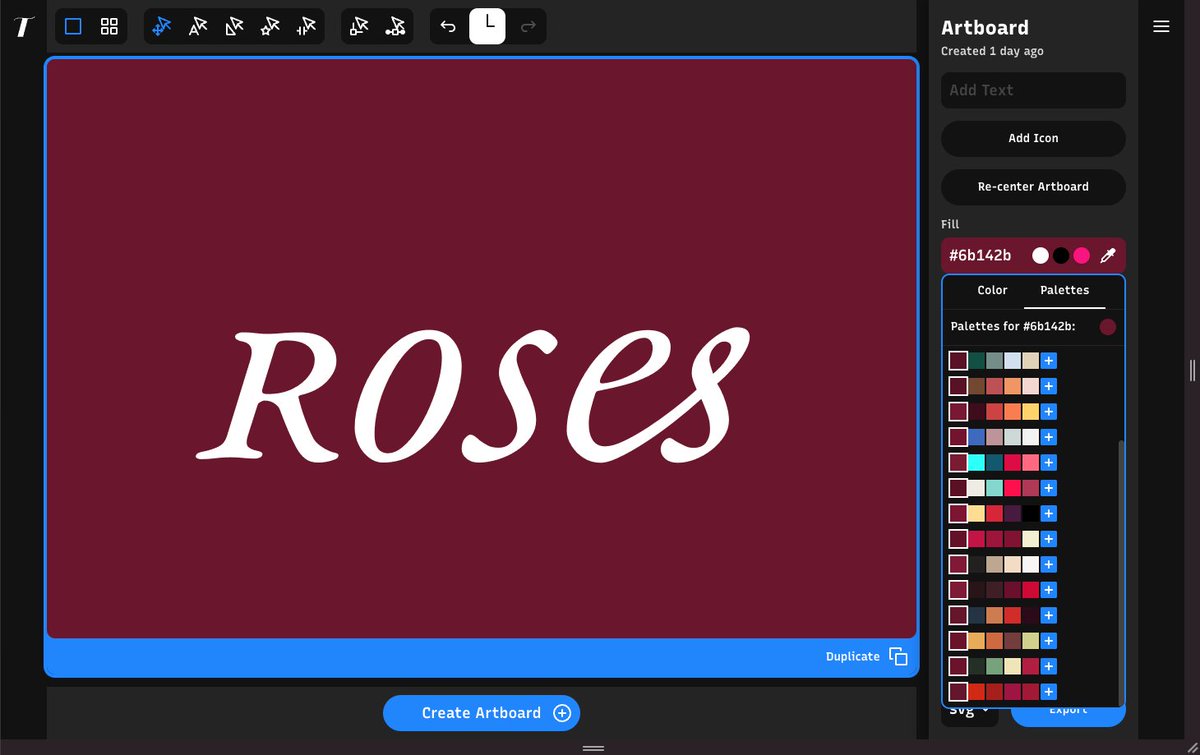
Task: Choose the hot pink quick fill swatch
Action: tap(1081, 256)
